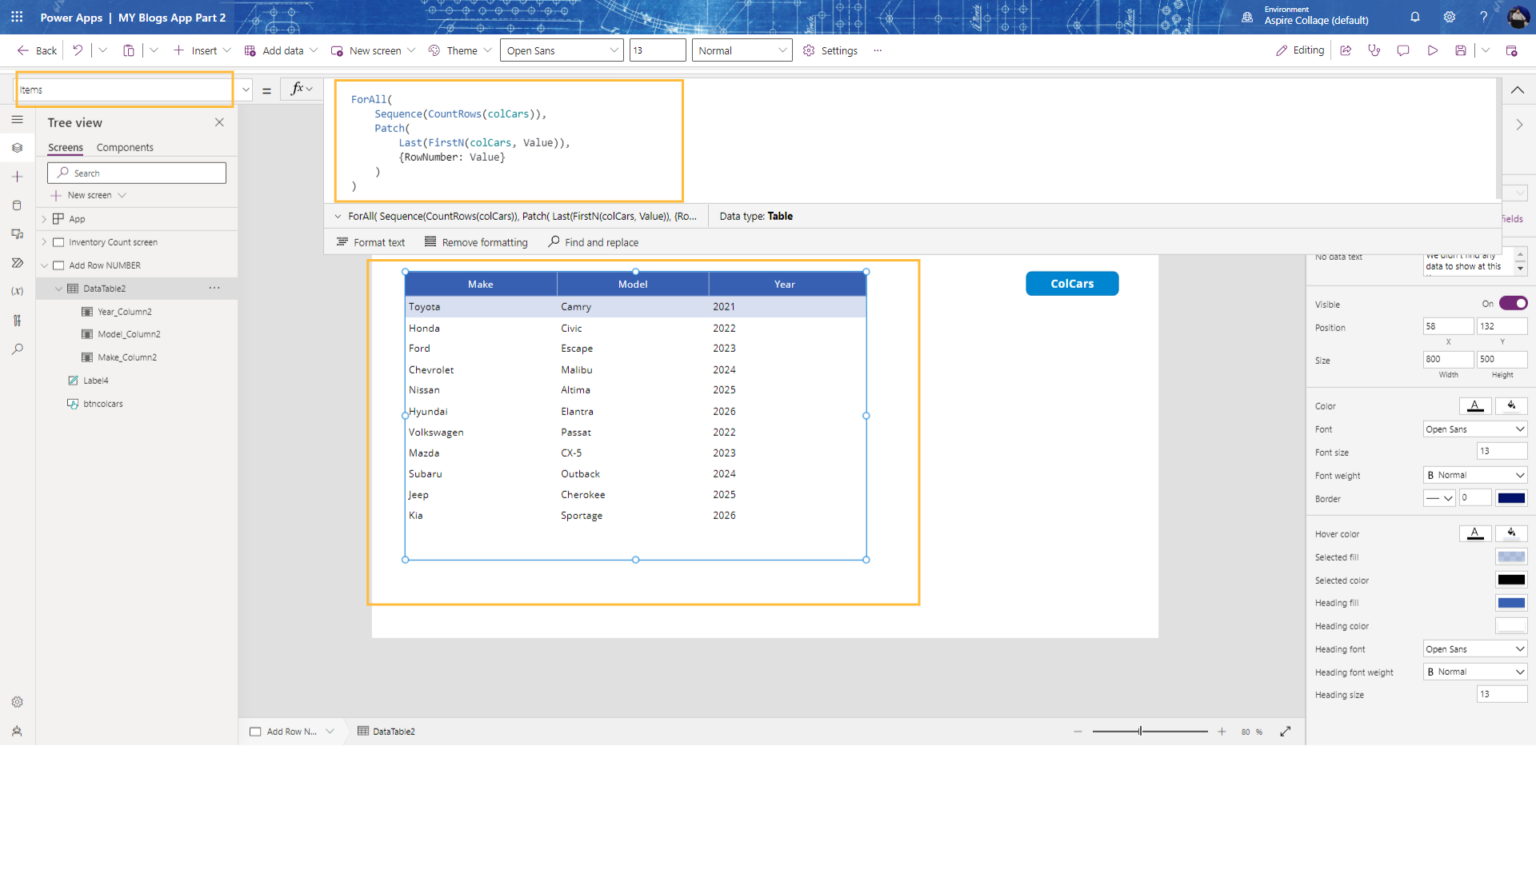Expand the Inventory Count screen tree item
This screenshot has height=890, width=1536.
point(43,241)
